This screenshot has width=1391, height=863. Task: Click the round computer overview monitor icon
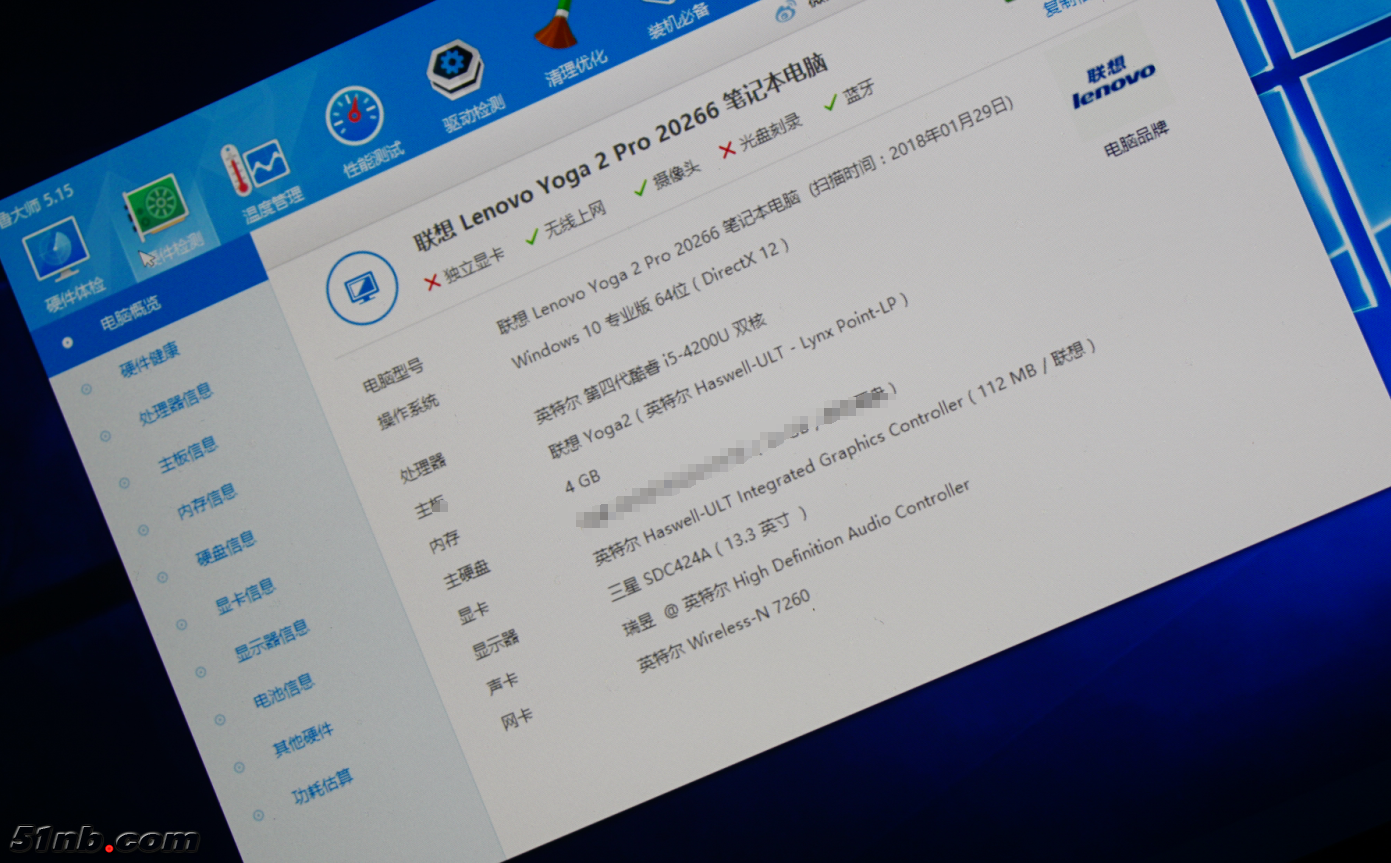[x=362, y=288]
